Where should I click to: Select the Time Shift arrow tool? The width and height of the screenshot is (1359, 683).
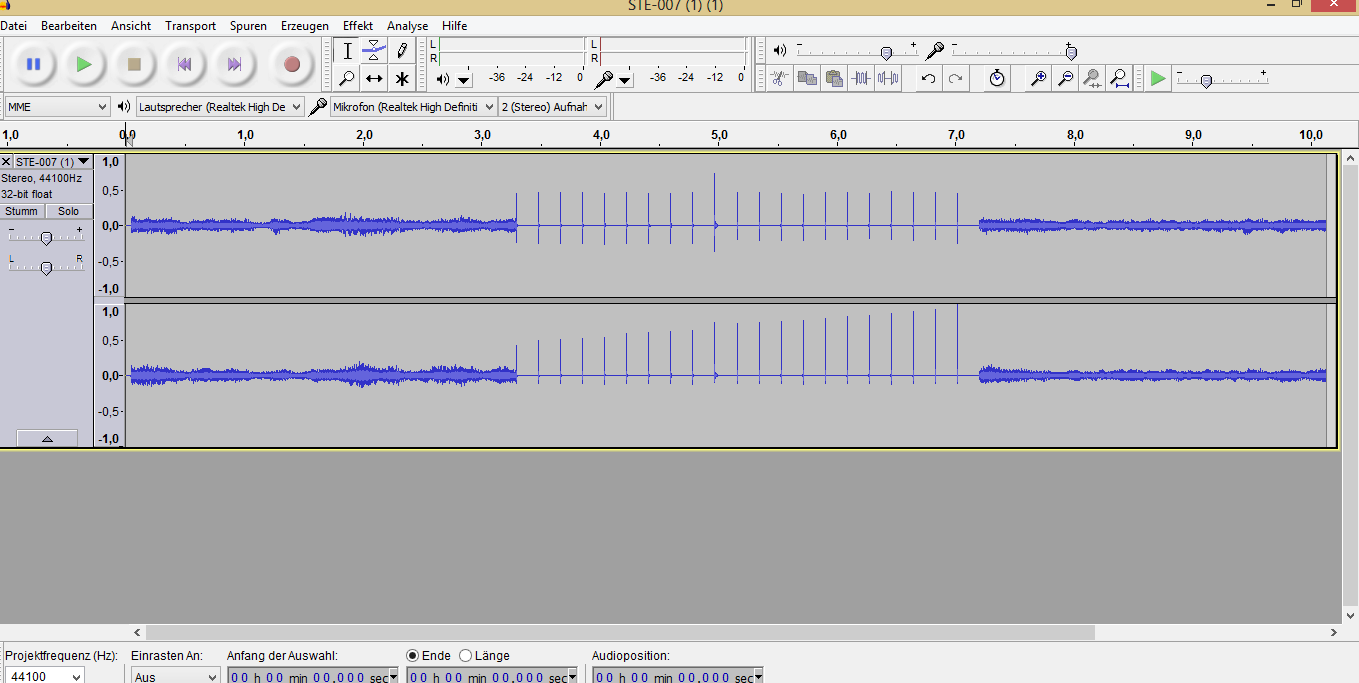[x=374, y=78]
